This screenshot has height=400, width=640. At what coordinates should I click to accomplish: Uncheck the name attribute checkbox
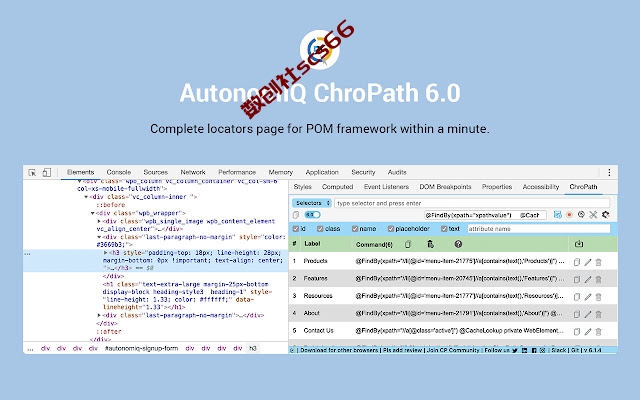[x=355, y=229]
